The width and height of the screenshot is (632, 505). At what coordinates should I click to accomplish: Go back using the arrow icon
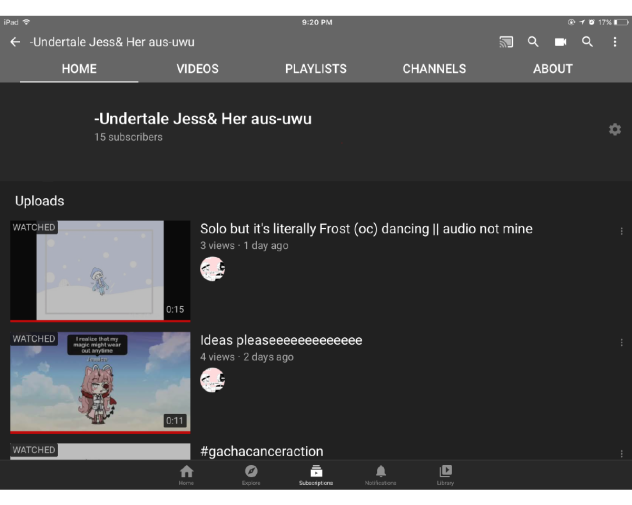[15, 42]
